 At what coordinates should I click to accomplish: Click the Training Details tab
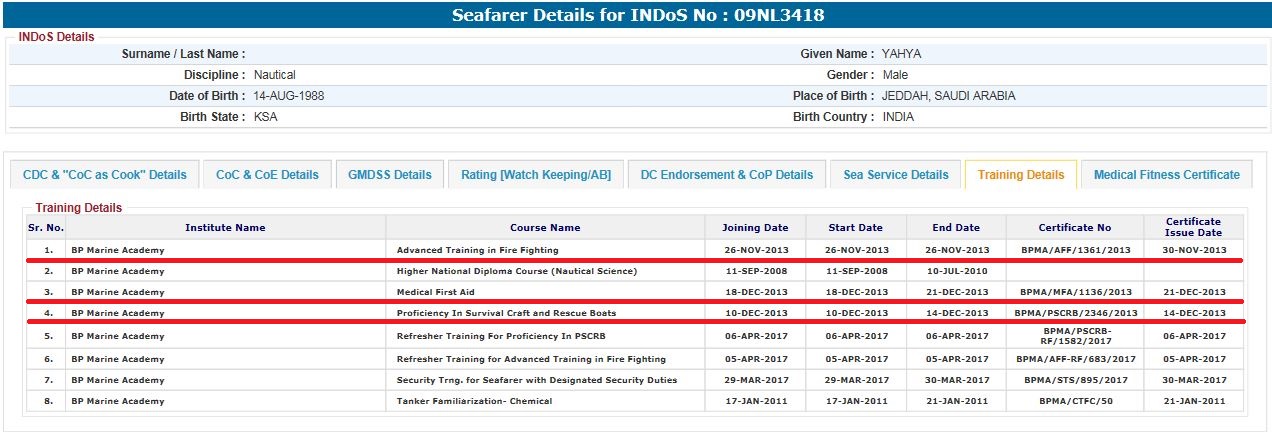1020,174
